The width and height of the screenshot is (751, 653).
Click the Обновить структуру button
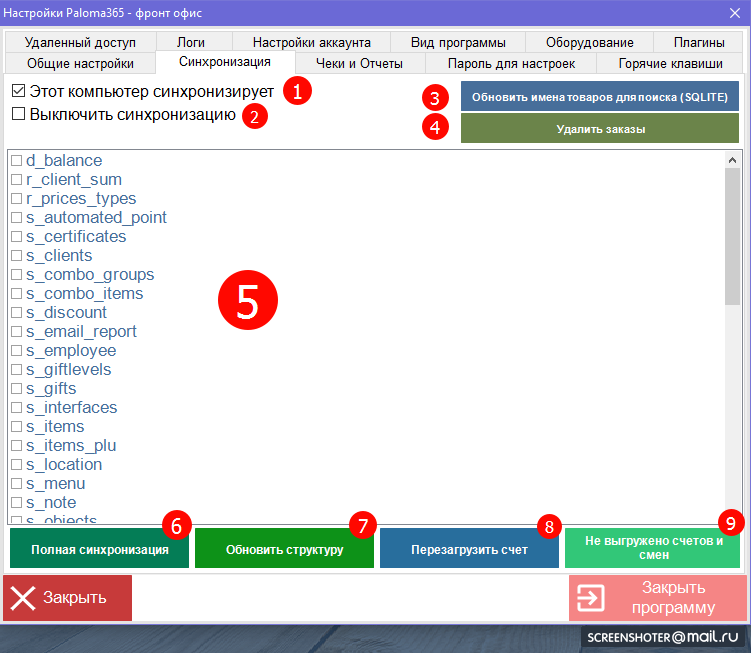[x=284, y=550]
